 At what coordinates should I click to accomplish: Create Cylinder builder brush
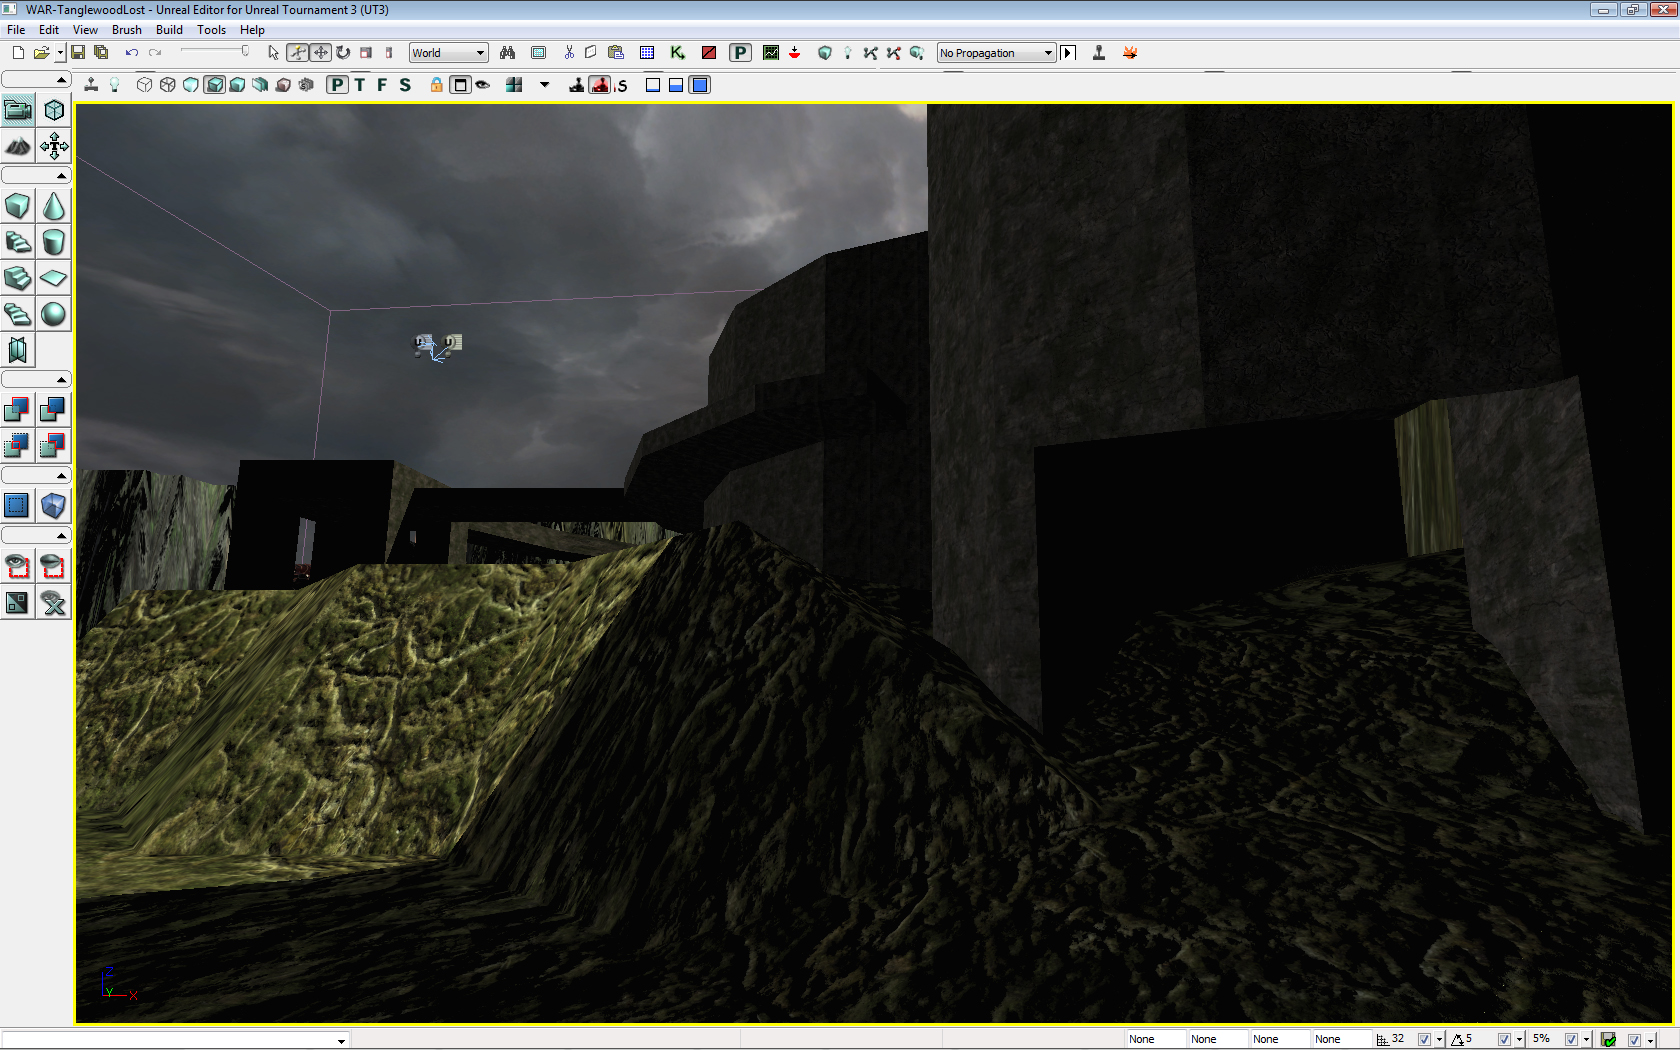(54, 242)
